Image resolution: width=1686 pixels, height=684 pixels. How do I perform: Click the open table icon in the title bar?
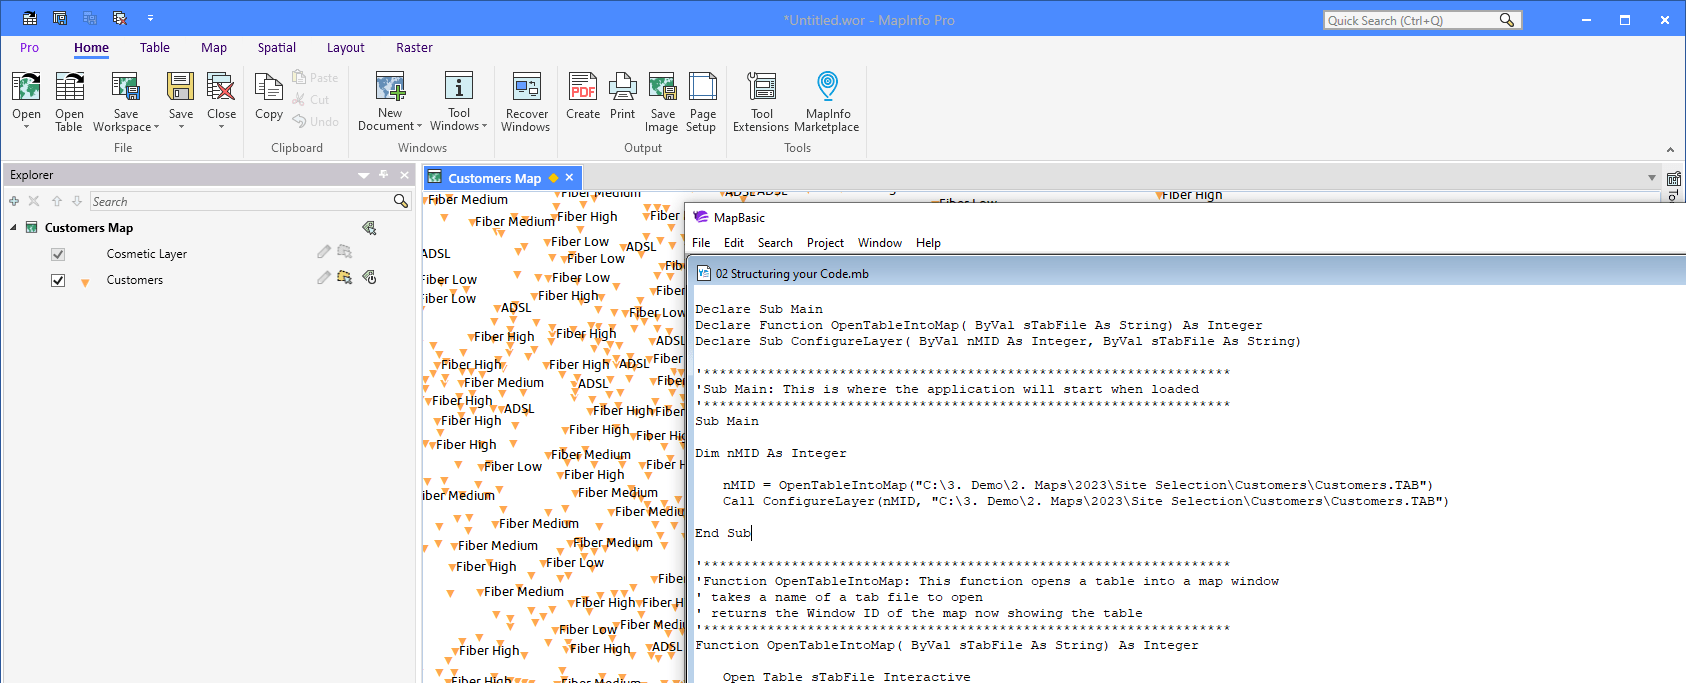(x=30, y=19)
